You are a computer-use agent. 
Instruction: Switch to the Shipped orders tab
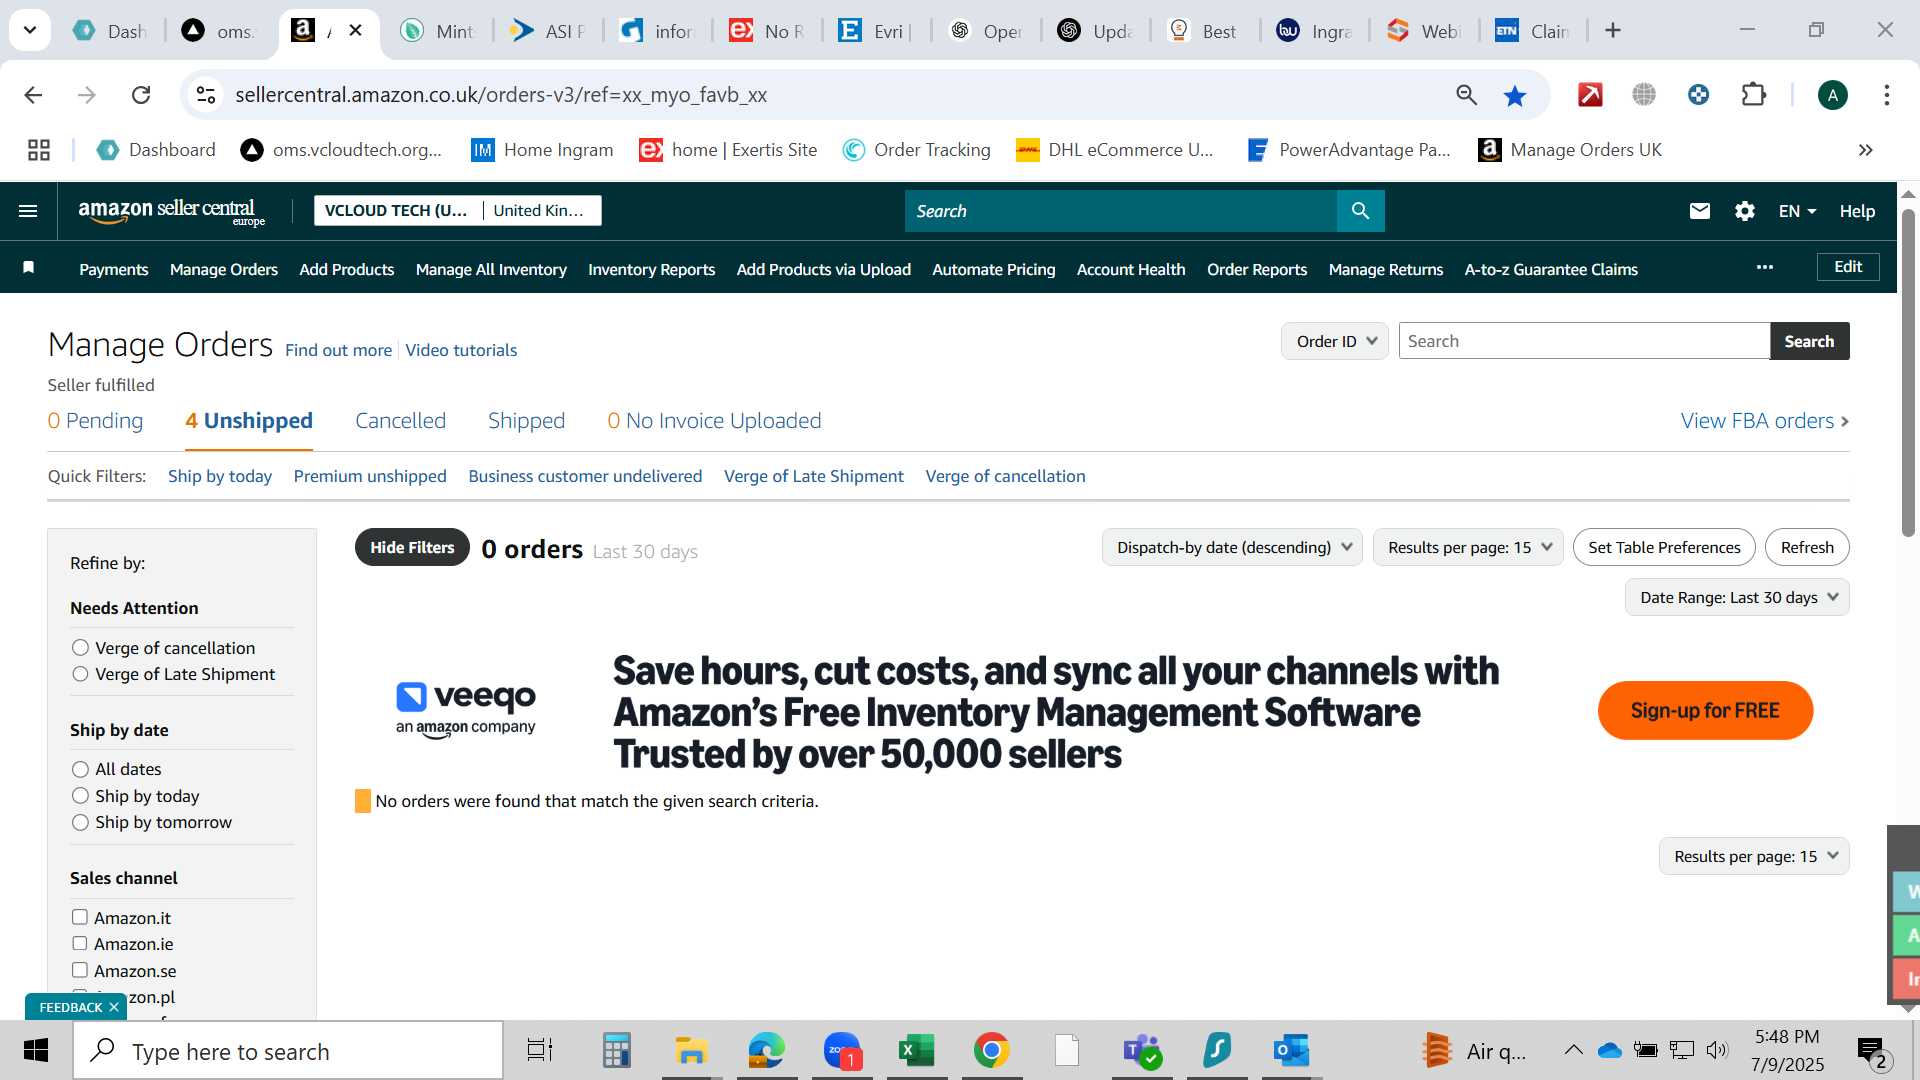coord(526,421)
